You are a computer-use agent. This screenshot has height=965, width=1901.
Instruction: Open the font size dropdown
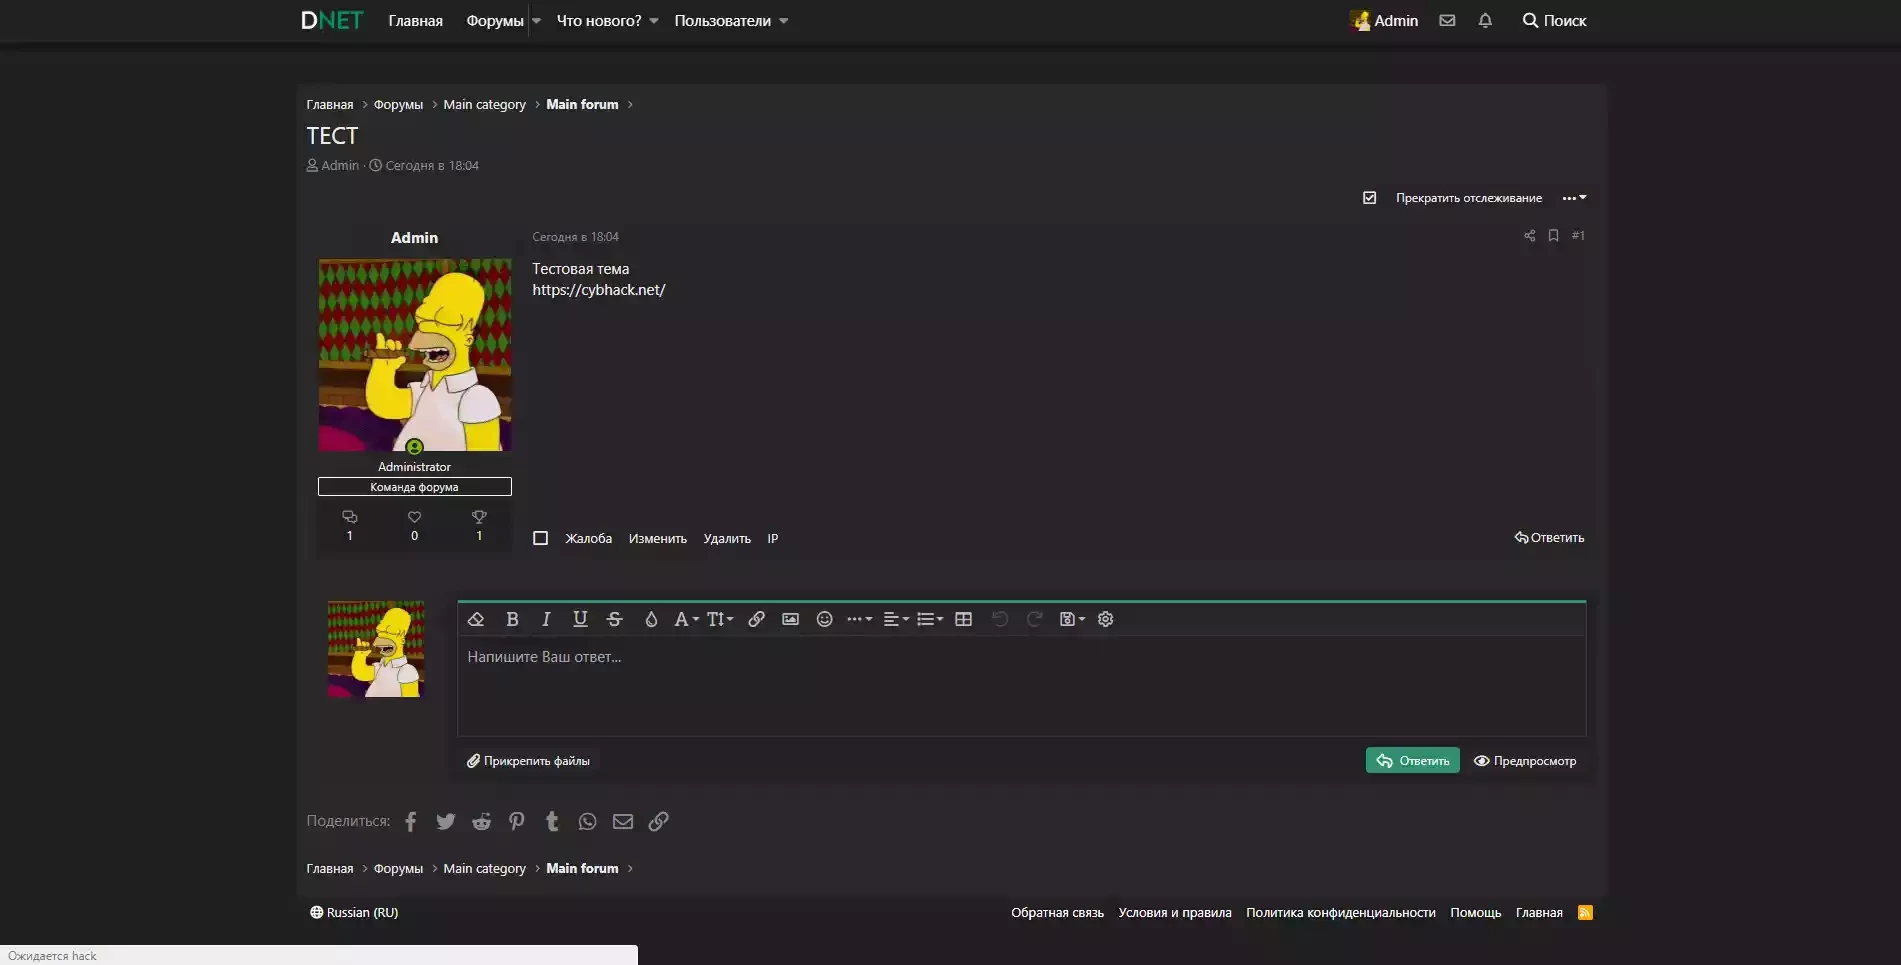coord(720,619)
